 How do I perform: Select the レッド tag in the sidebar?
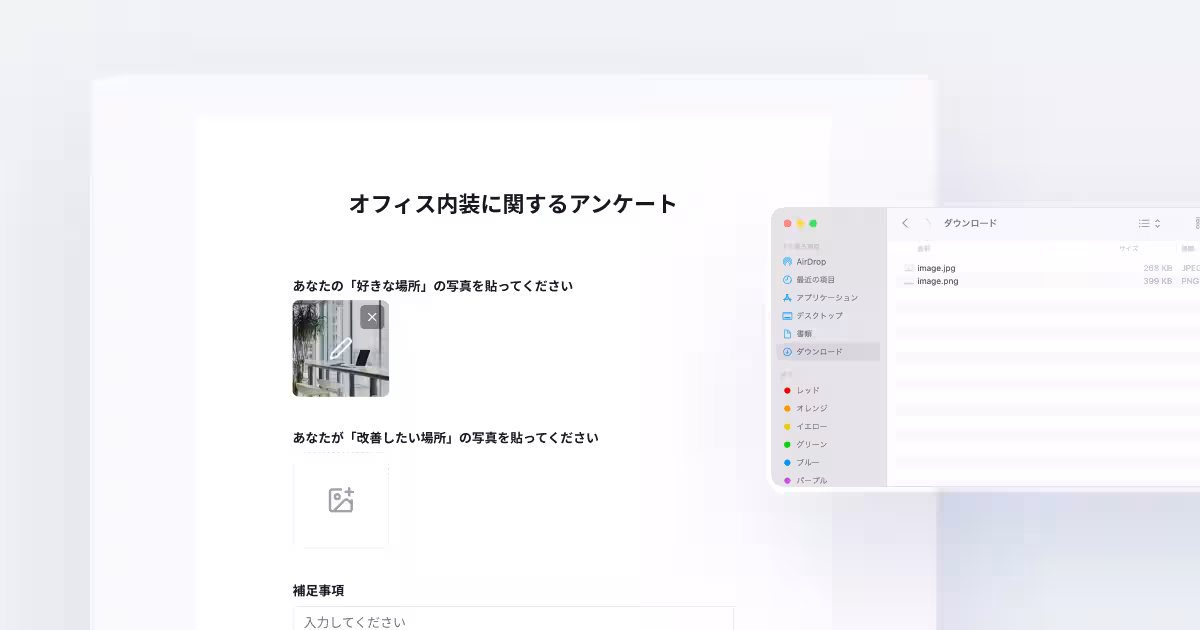tap(807, 390)
